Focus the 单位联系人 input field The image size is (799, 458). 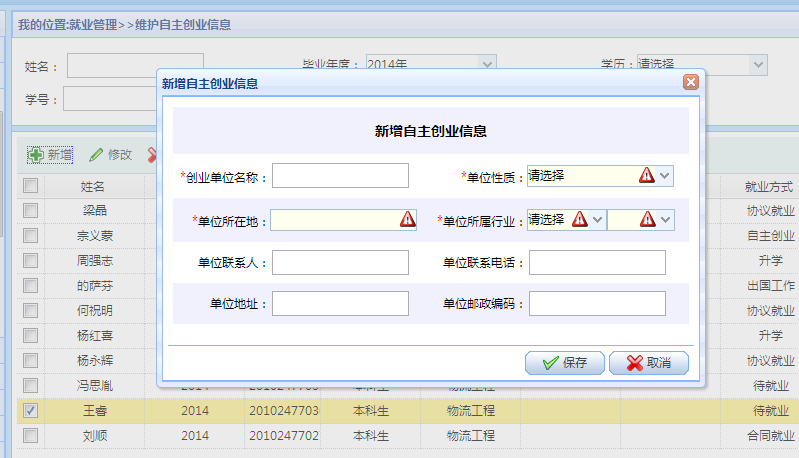[340, 262]
